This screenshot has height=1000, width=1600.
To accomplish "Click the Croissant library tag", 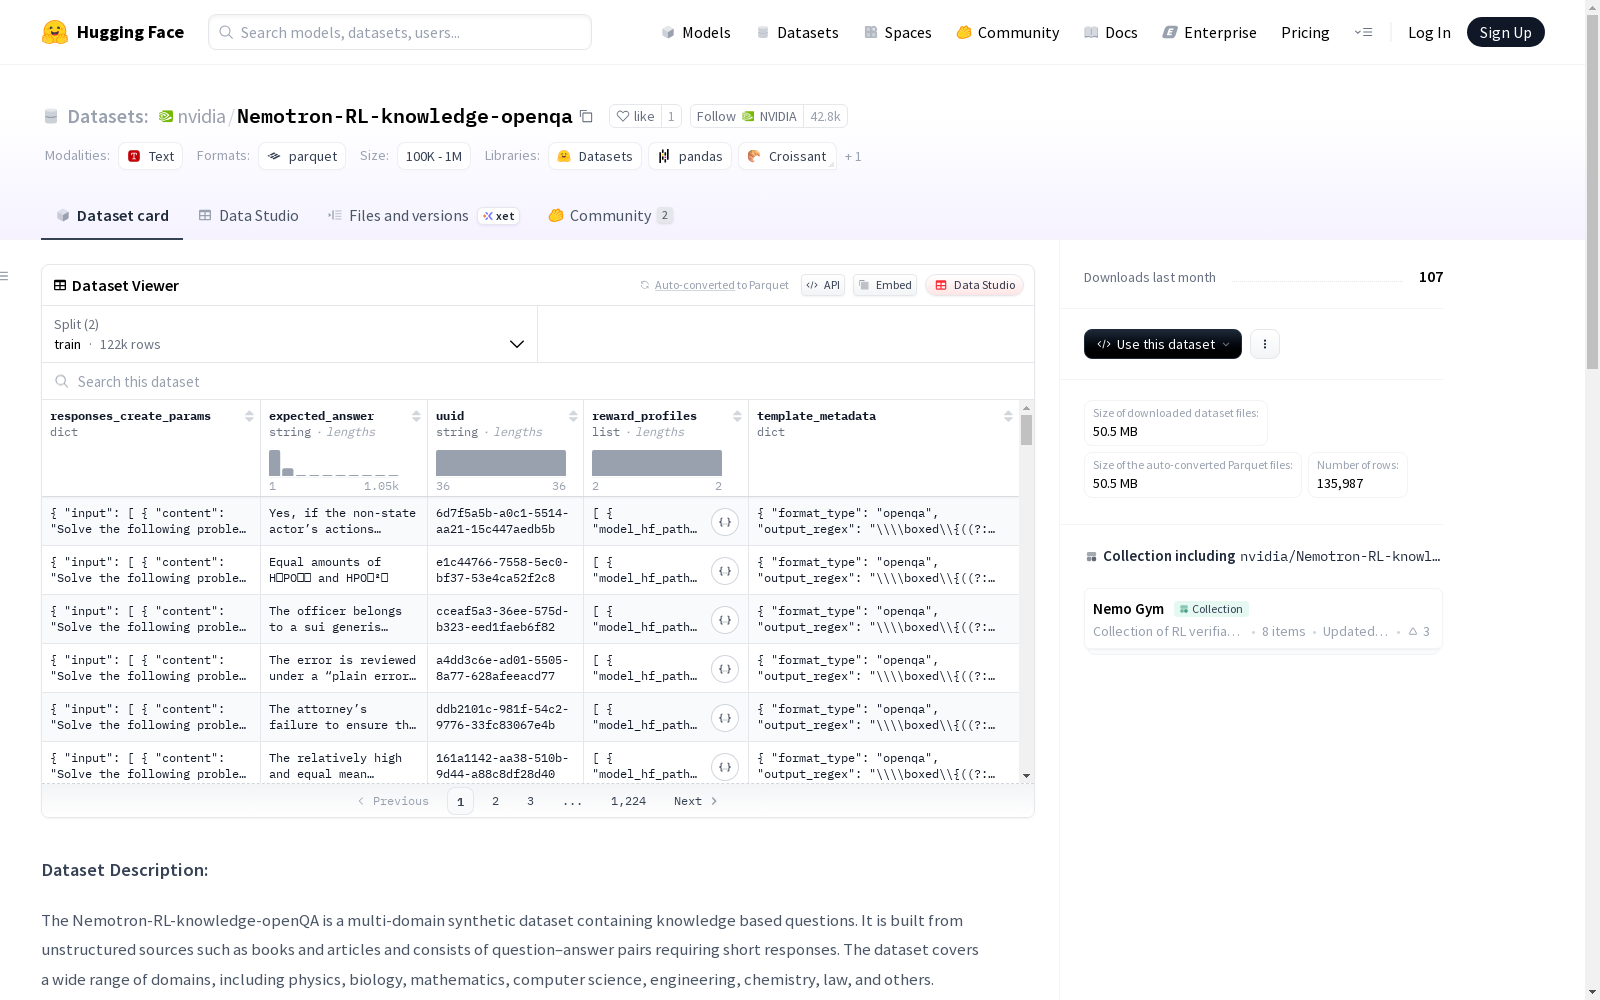I will coord(787,156).
